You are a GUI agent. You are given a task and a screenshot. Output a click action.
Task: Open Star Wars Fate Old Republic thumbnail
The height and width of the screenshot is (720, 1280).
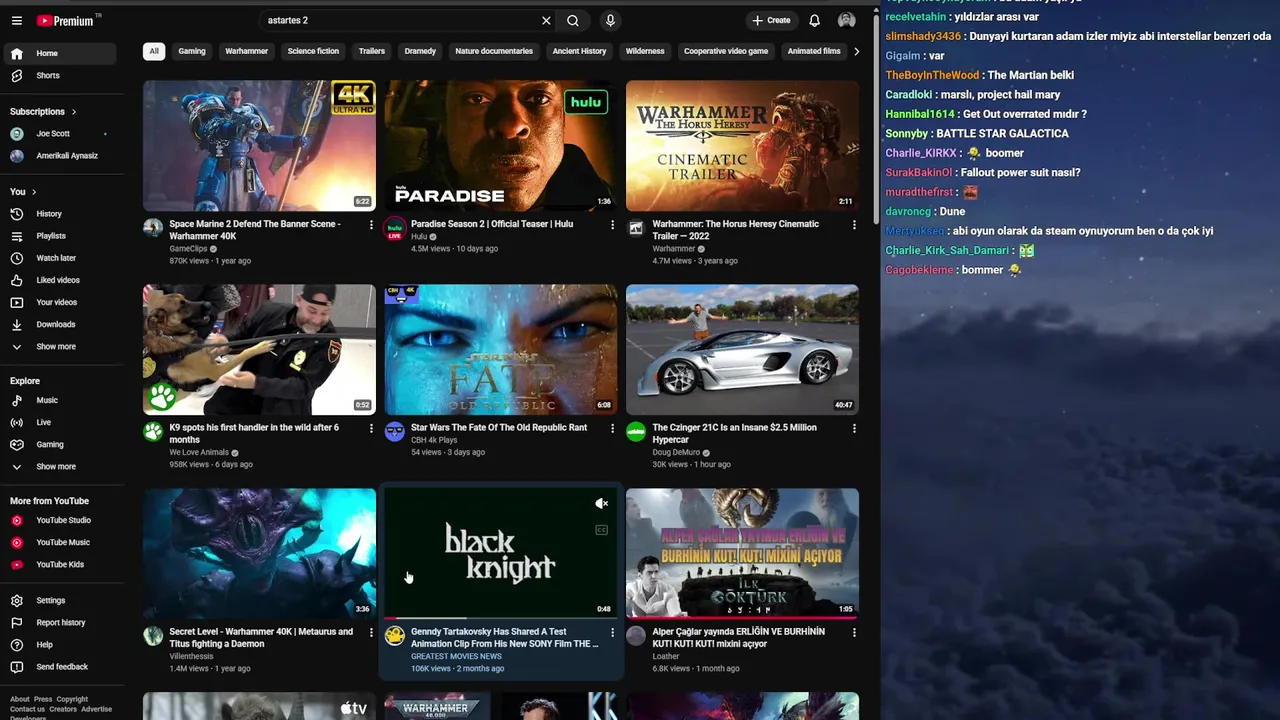click(x=501, y=350)
